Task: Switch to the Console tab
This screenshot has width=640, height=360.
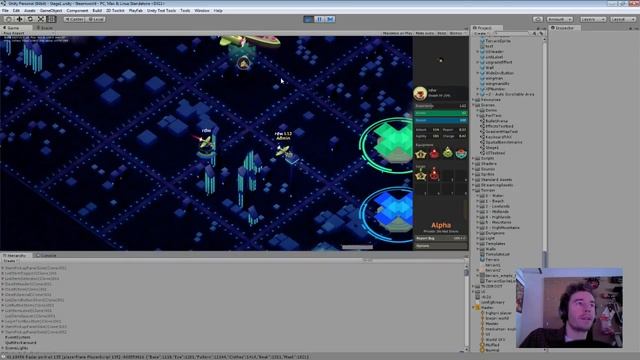Action: click(x=46, y=256)
